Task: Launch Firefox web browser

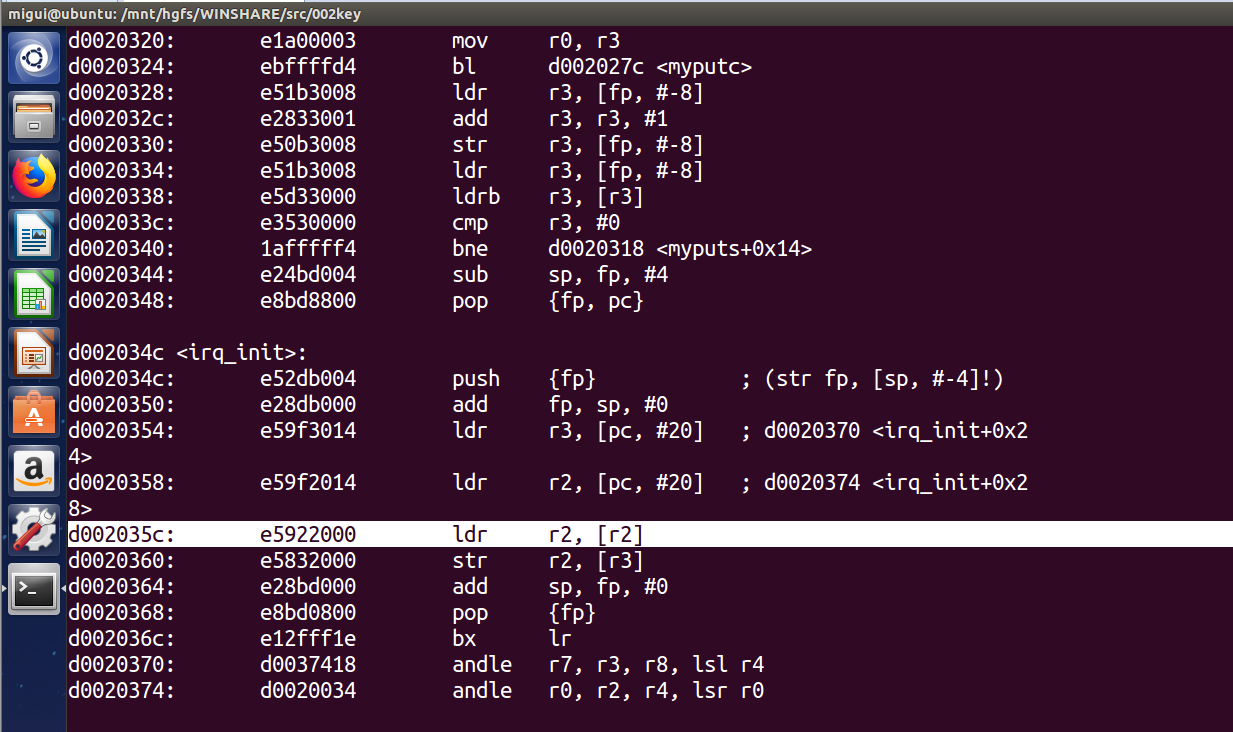Action: click(x=34, y=177)
